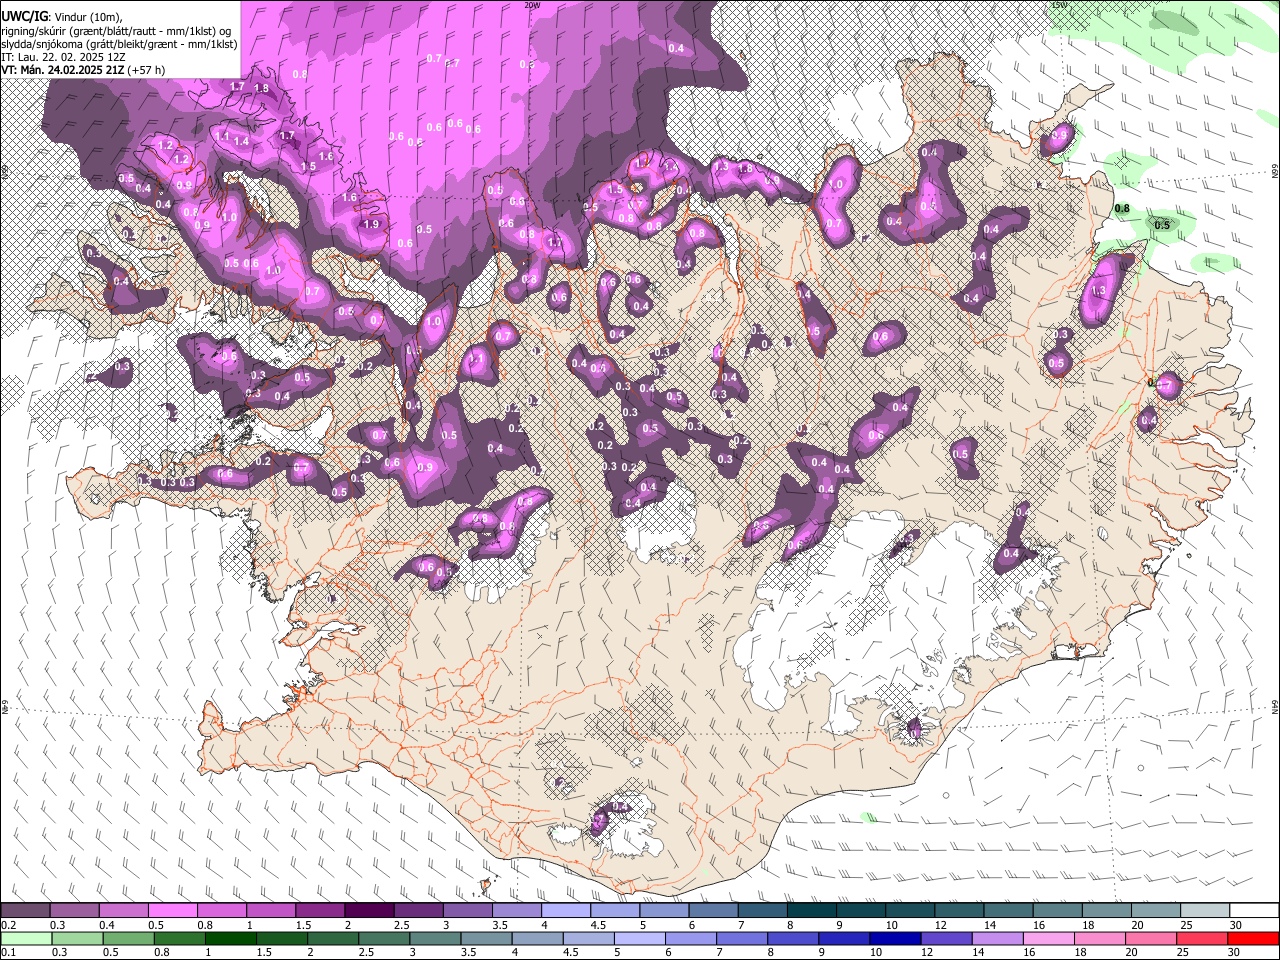Image resolution: width=1280 pixels, height=960 pixels.
Task: Pick the periwinkle 6 swatch in lower legend
Action: click(692, 939)
